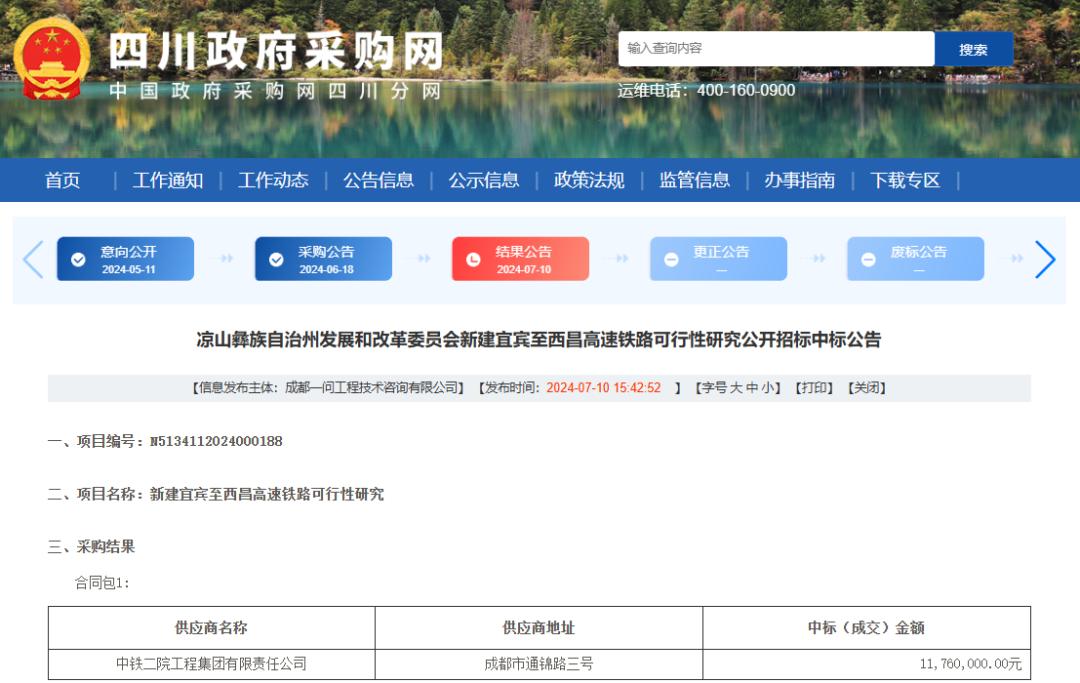
Task: Open the 工作通知 menu item
Action: point(167,180)
